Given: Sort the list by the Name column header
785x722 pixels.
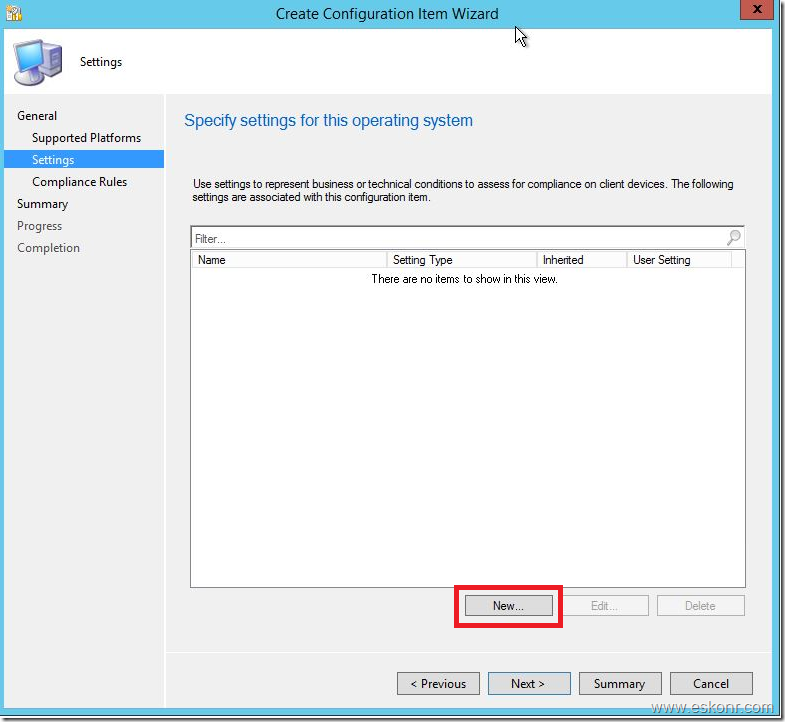Looking at the screenshot, I should tap(289, 260).
